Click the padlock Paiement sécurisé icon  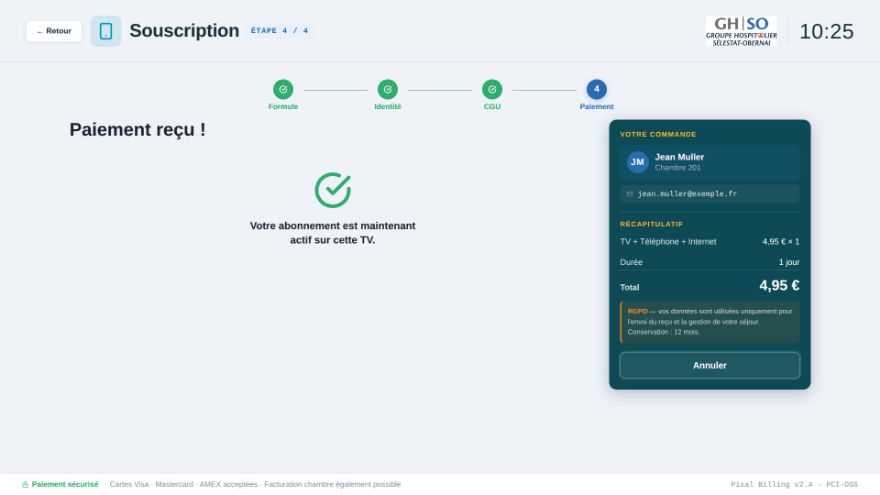point(25,484)
